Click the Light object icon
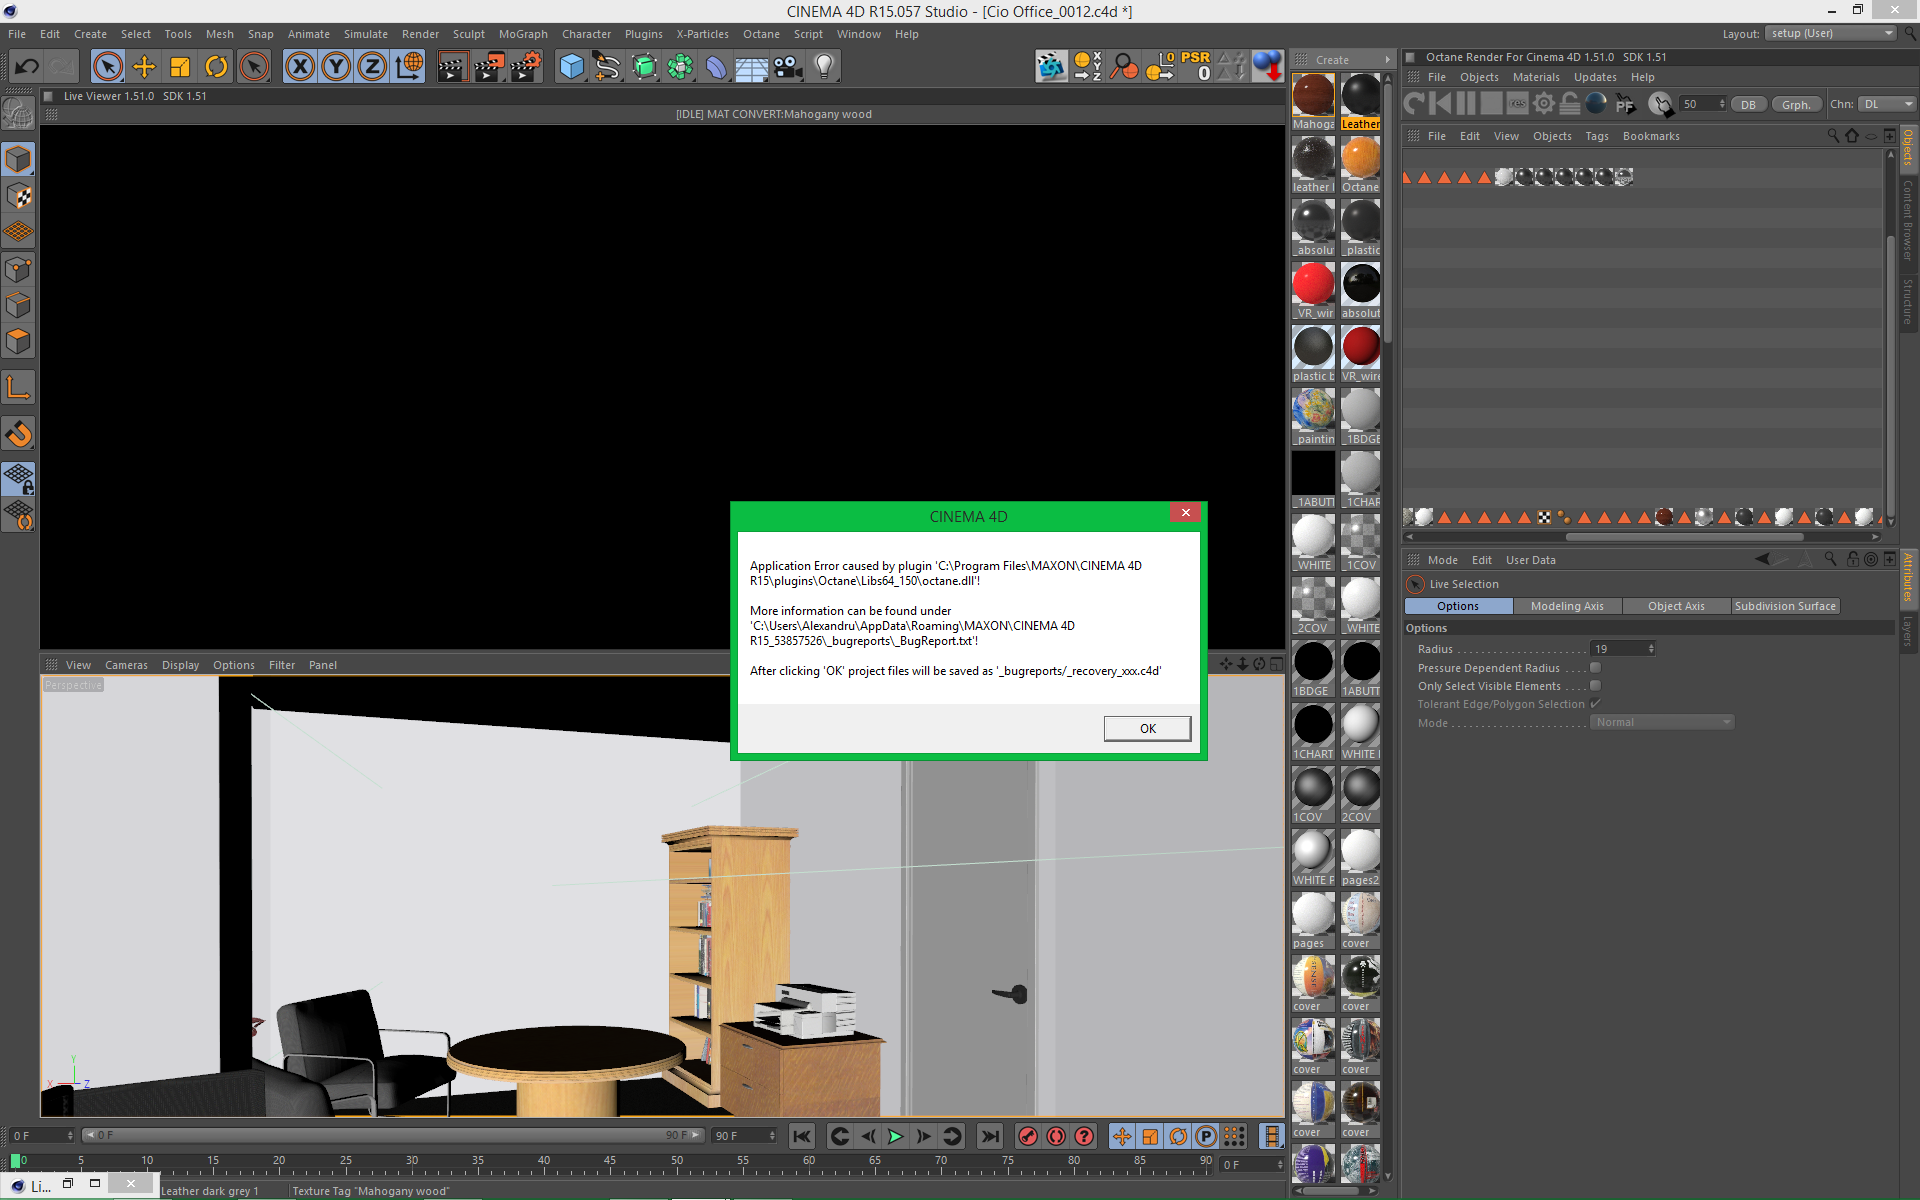1920x1200 pixels. point(824,67)
